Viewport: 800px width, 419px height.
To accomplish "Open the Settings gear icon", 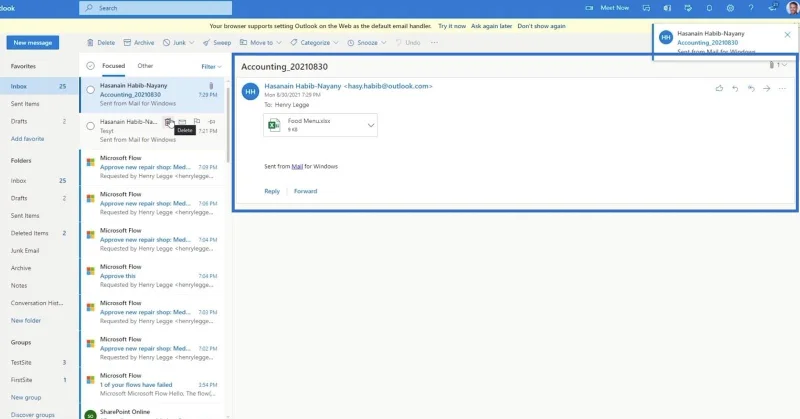I will click(x=730, y=8).
